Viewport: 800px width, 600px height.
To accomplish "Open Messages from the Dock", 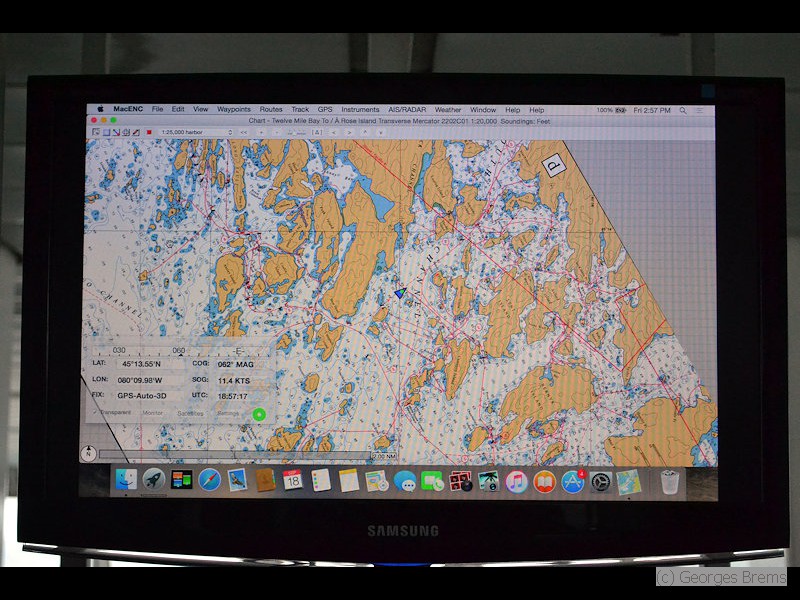I will tap(405, 481).
